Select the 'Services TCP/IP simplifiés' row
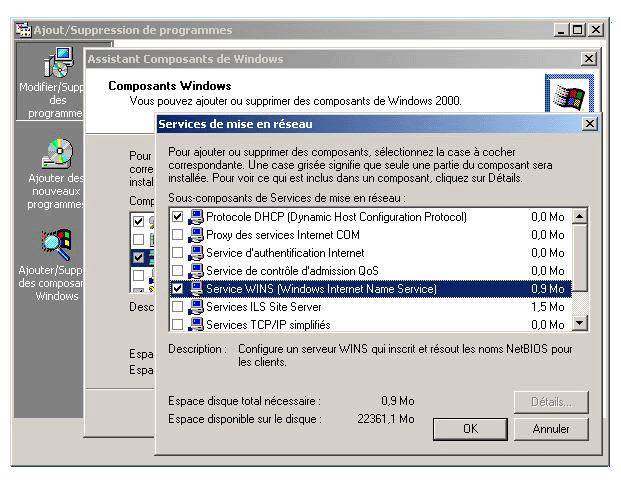 pos(371,324)
